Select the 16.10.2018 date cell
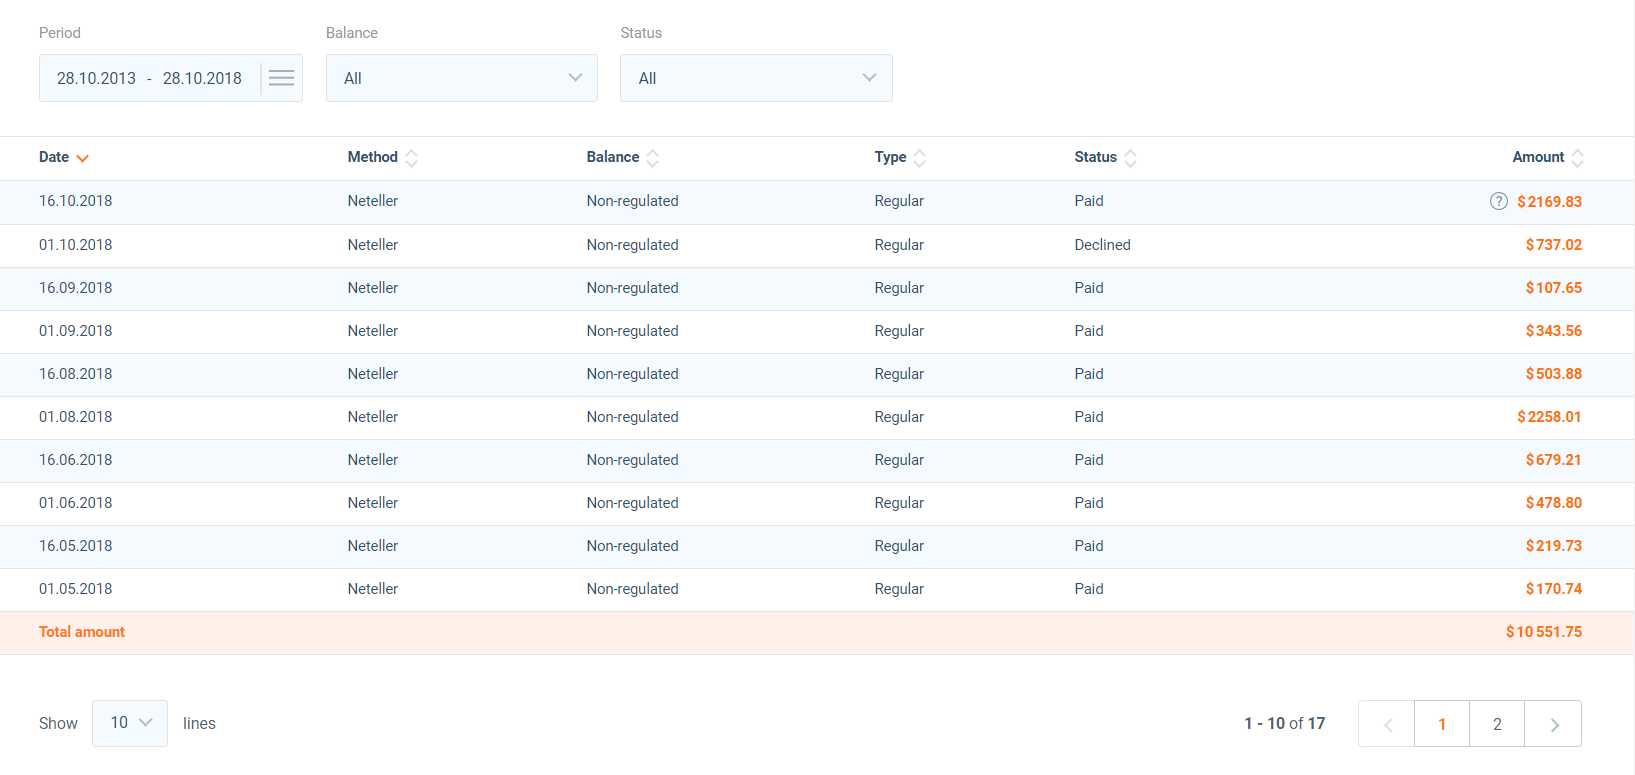 [76, 201]
